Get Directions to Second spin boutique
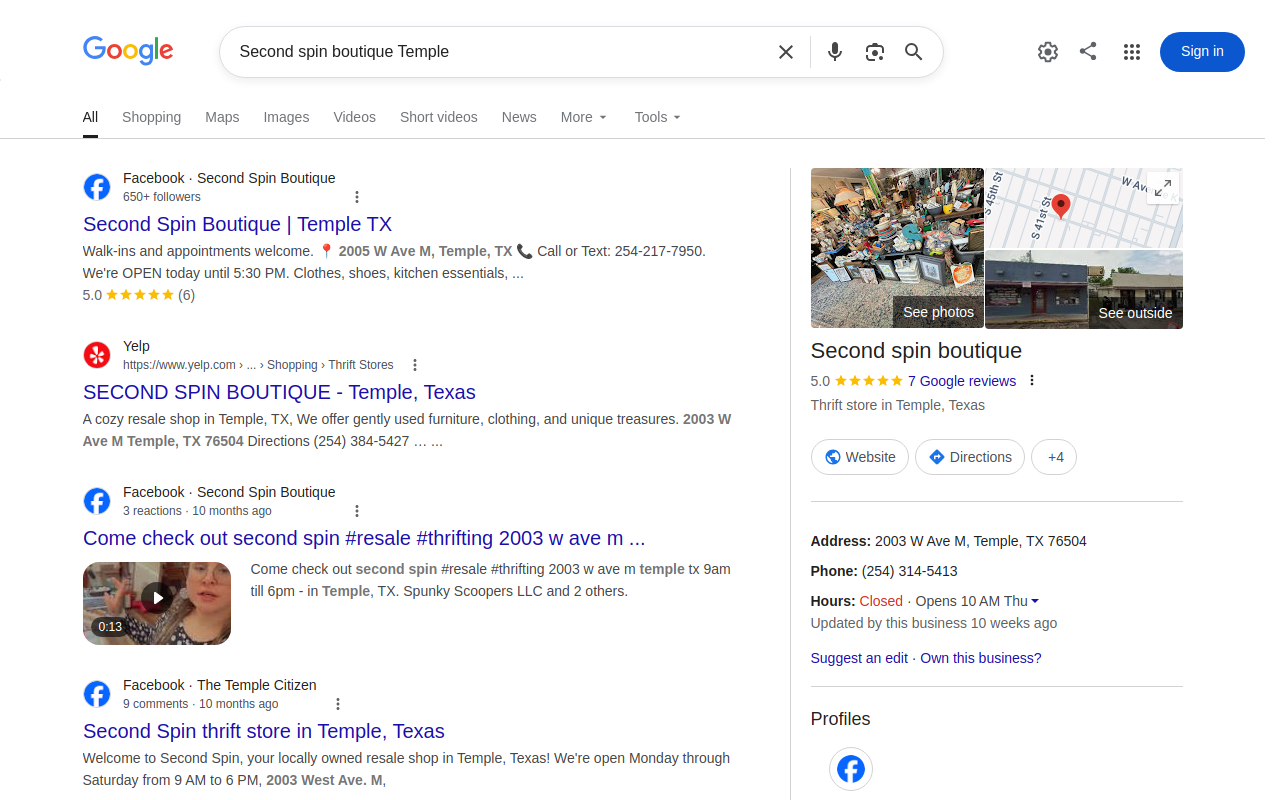 tap(969, 457)
